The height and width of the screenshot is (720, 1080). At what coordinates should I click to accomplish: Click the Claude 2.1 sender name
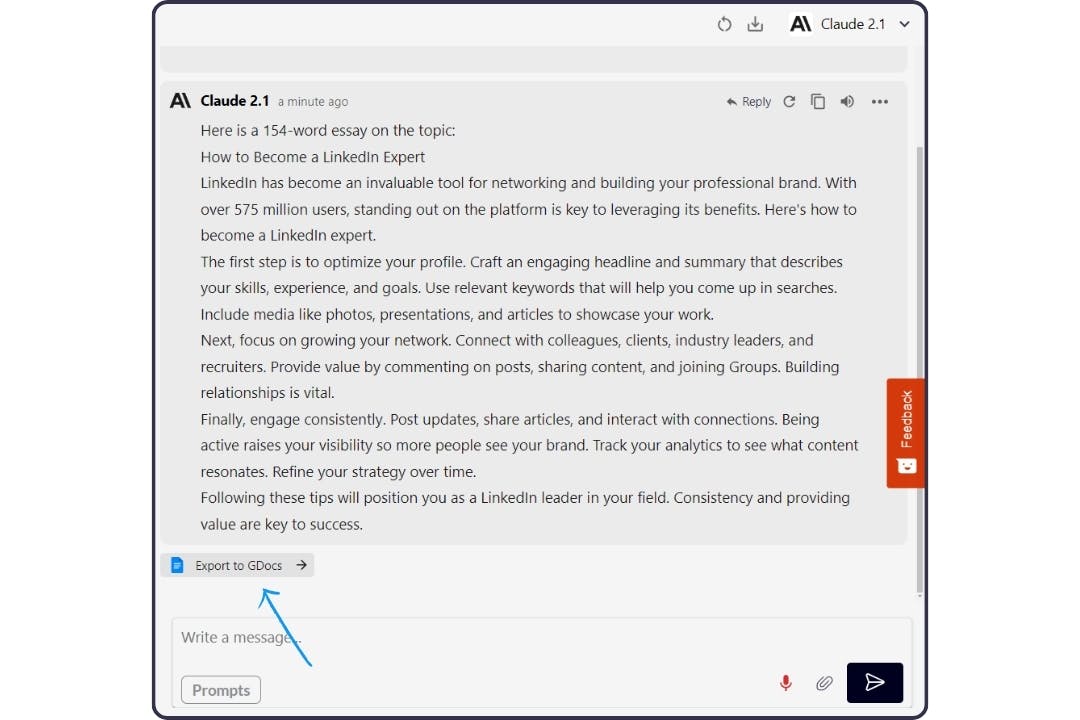(235, 101)
